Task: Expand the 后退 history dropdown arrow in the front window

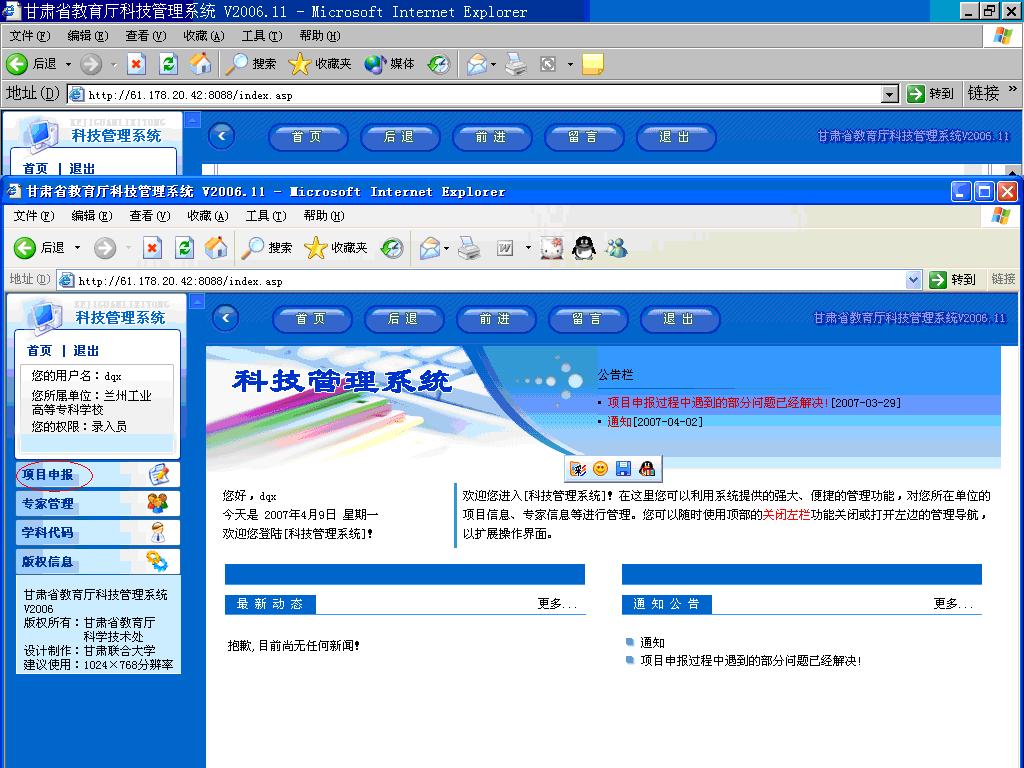Action: pos(78,248)
